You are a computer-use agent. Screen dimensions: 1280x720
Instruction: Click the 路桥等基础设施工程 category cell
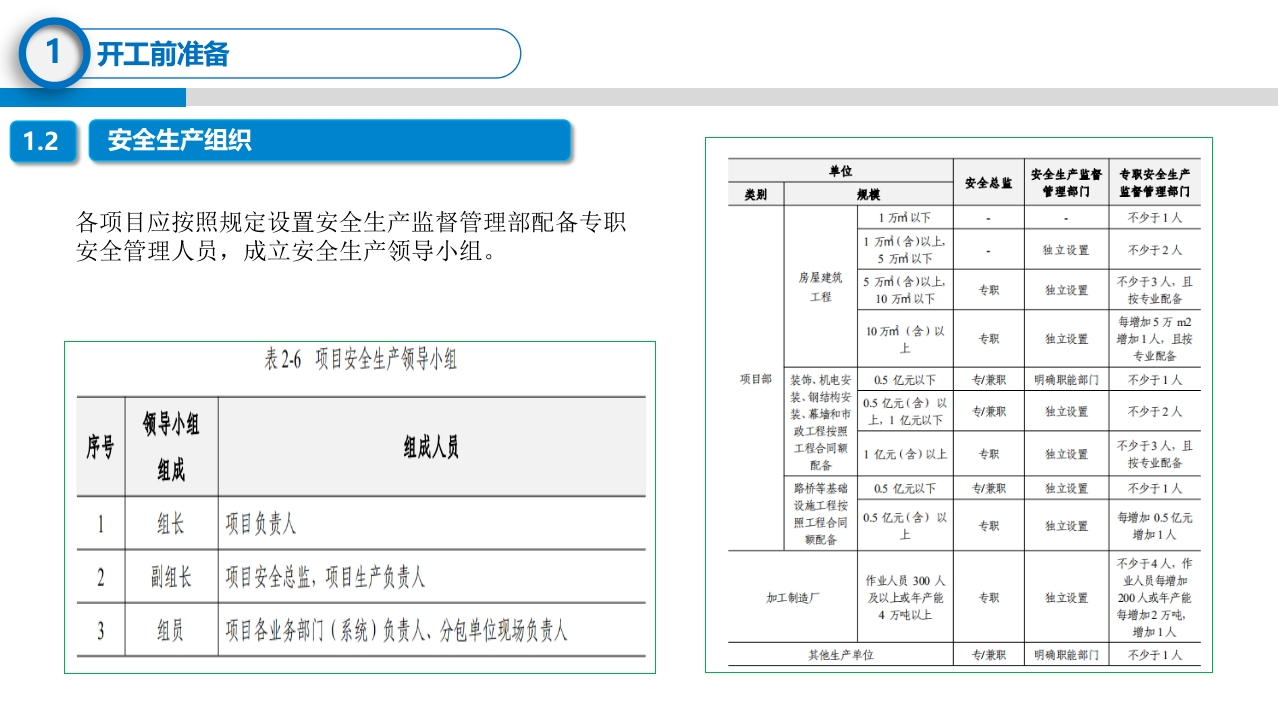point(820,514)
